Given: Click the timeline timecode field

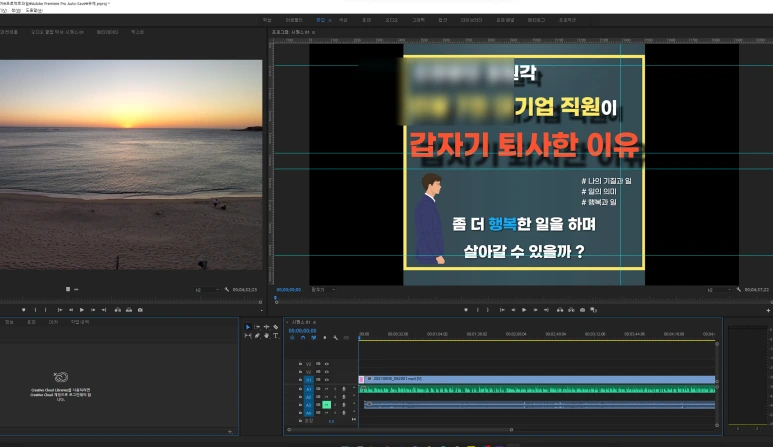Looking at the screenshot, I should click(x=303, y=331).
